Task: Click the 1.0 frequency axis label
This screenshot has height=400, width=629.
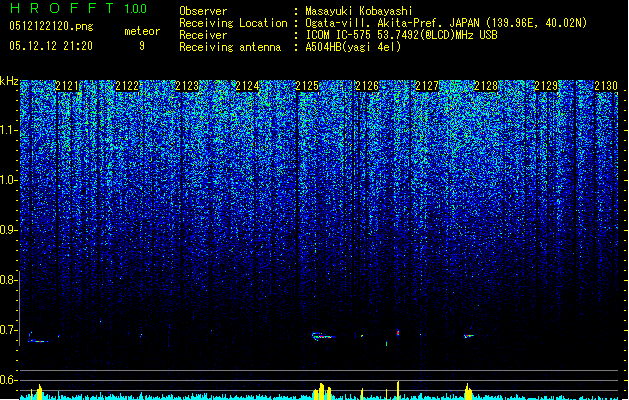Action: click(x=8, y=180)
